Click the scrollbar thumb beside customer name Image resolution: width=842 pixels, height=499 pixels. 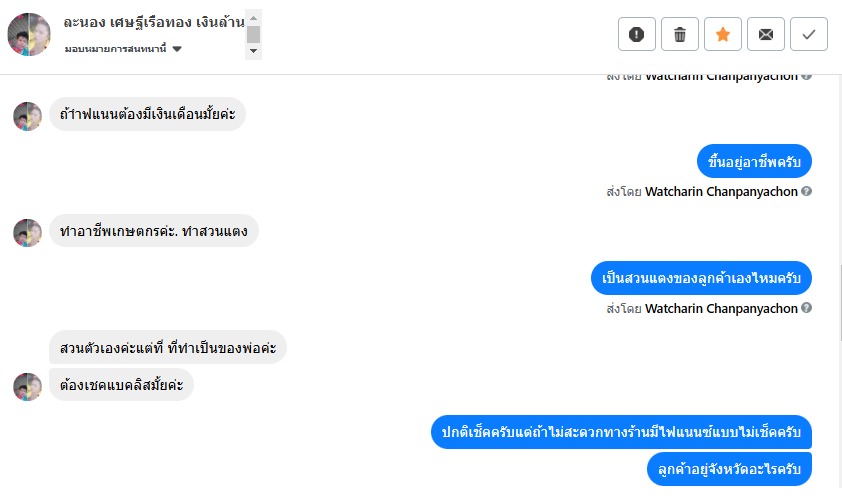pyautogui.click(x=253, y=34)
